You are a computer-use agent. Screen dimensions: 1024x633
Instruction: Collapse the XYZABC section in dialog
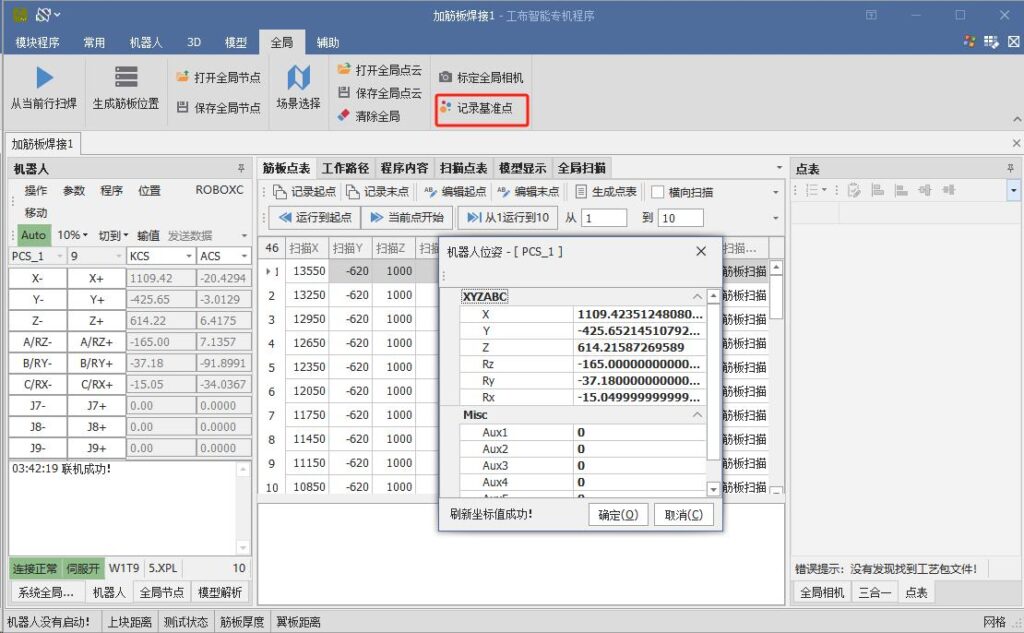(697, 297)
